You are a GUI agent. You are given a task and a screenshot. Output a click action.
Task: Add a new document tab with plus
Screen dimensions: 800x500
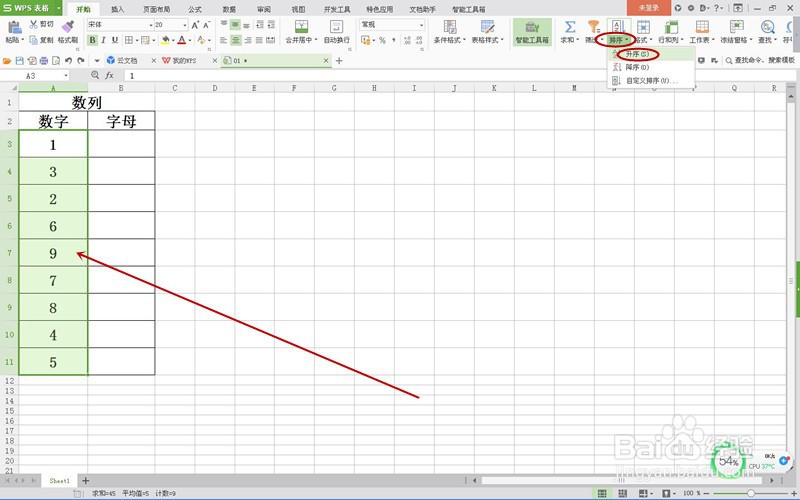(x=339, y=61)
